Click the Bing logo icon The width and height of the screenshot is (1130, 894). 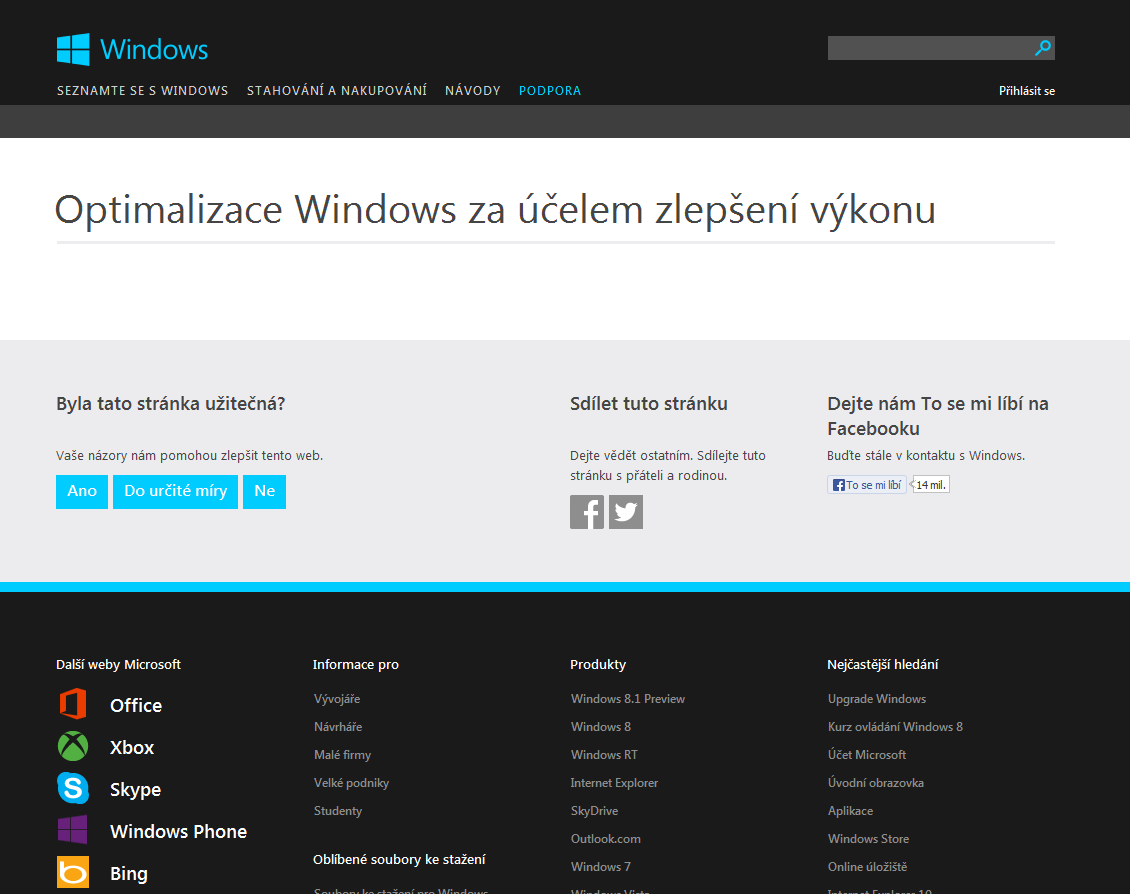73,872
